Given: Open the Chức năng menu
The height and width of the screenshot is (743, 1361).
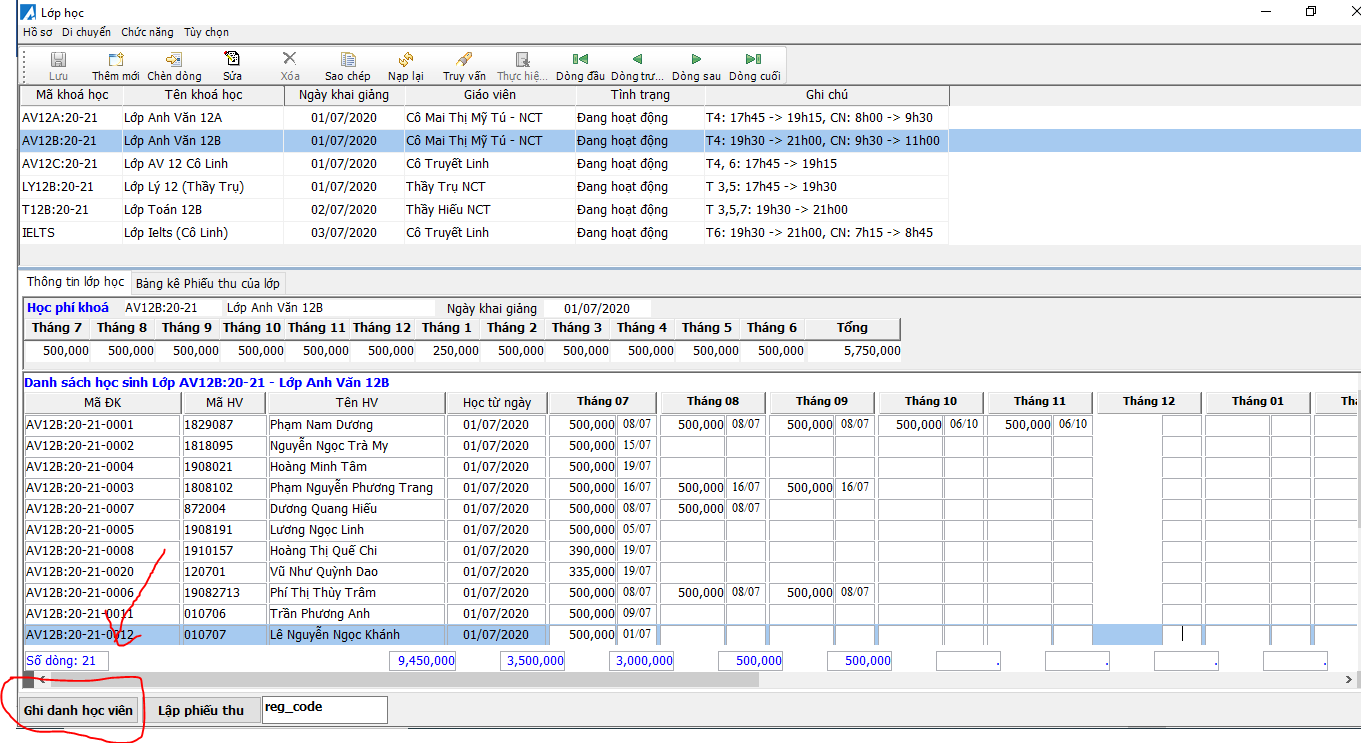Looking at the screenshot, I should click(x=147, y=32).
